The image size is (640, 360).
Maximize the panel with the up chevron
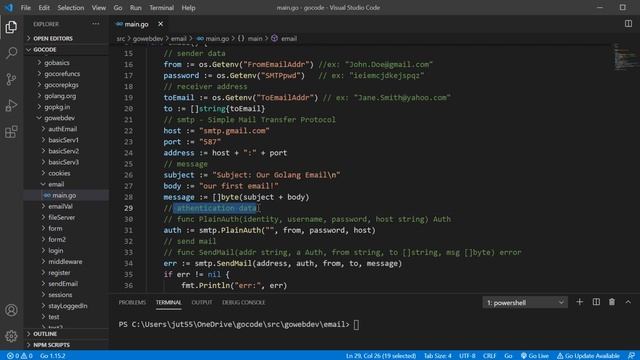[x=628, y=302]
